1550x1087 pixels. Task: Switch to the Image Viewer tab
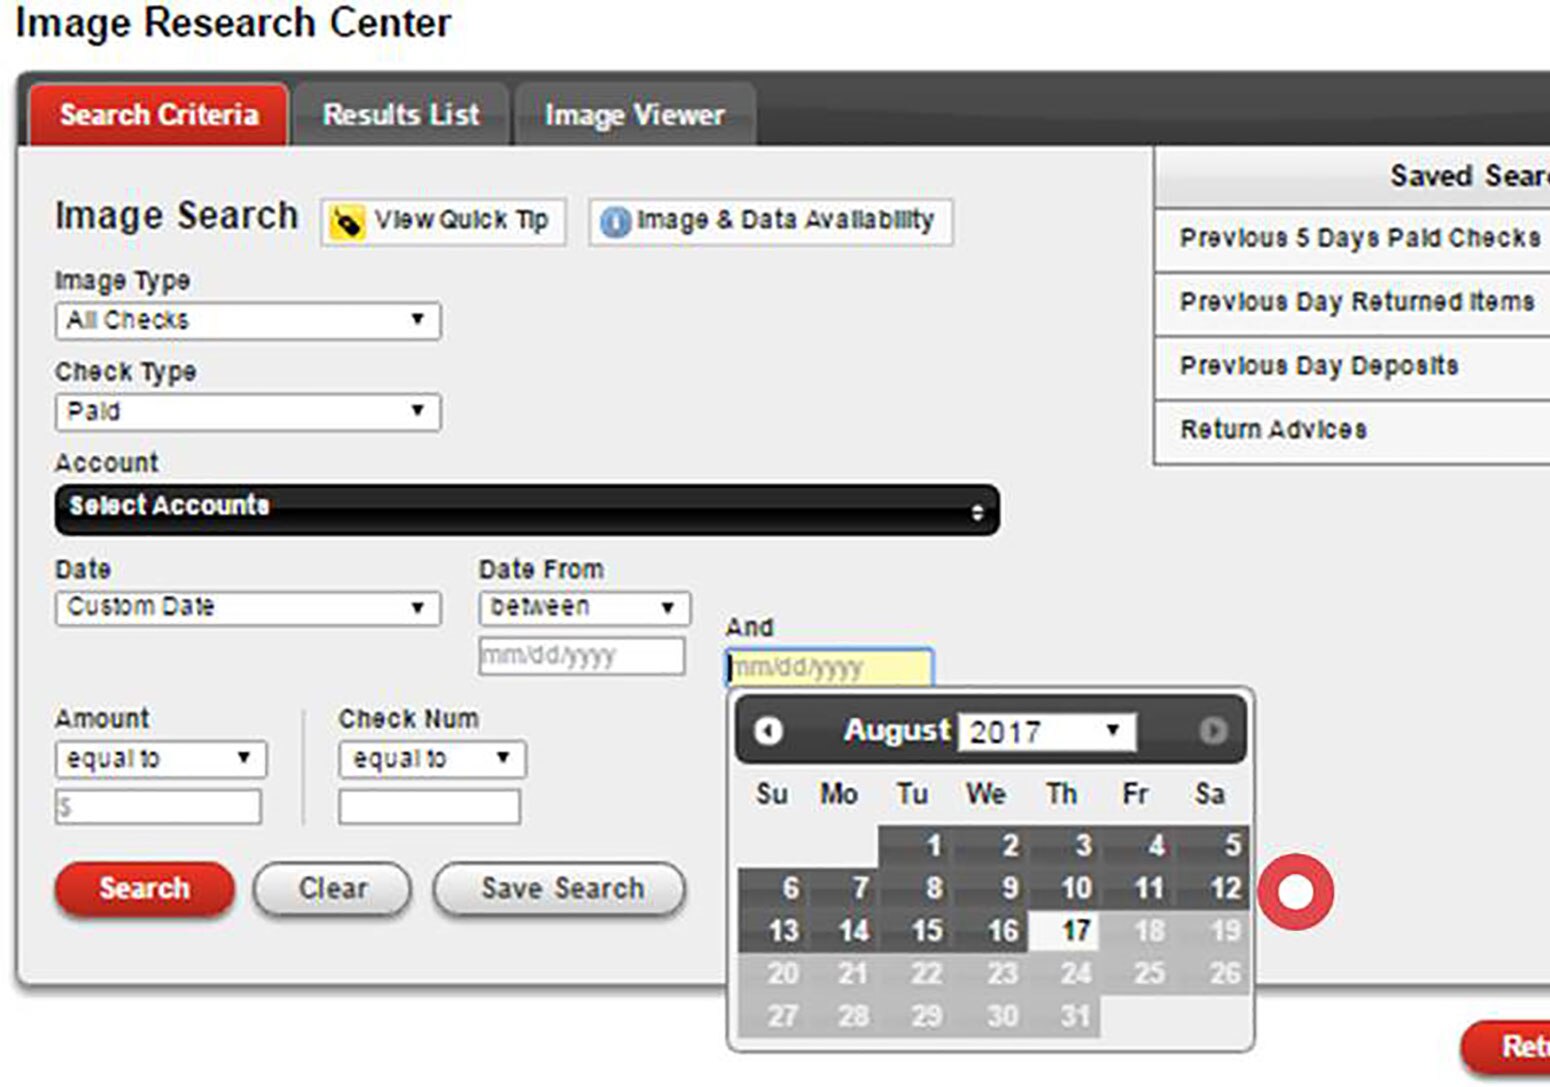click(x=634, y=114)
